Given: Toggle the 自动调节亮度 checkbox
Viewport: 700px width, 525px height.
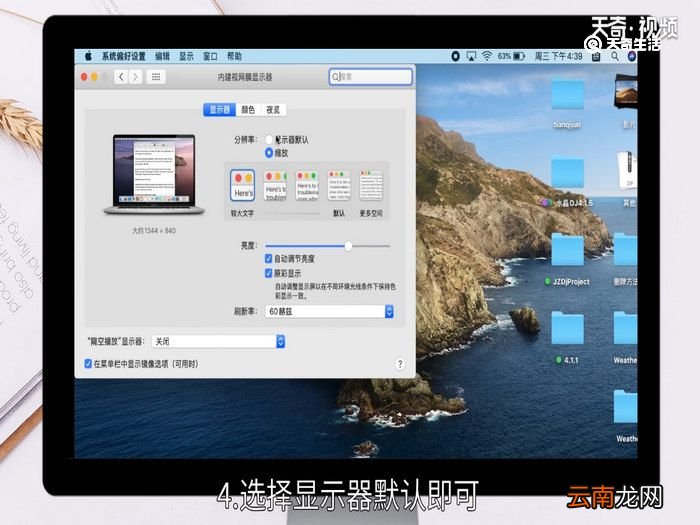Looking at the screenshot, I should 268,258.
